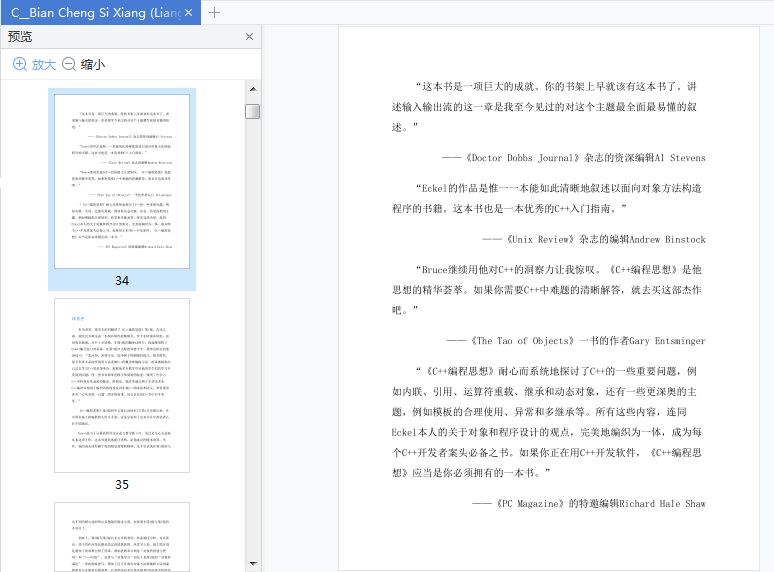Click the Doctor Dobbs Journal attribution line
The height and width of the screenshot is (572, 774).
click(x=574, y=158)
